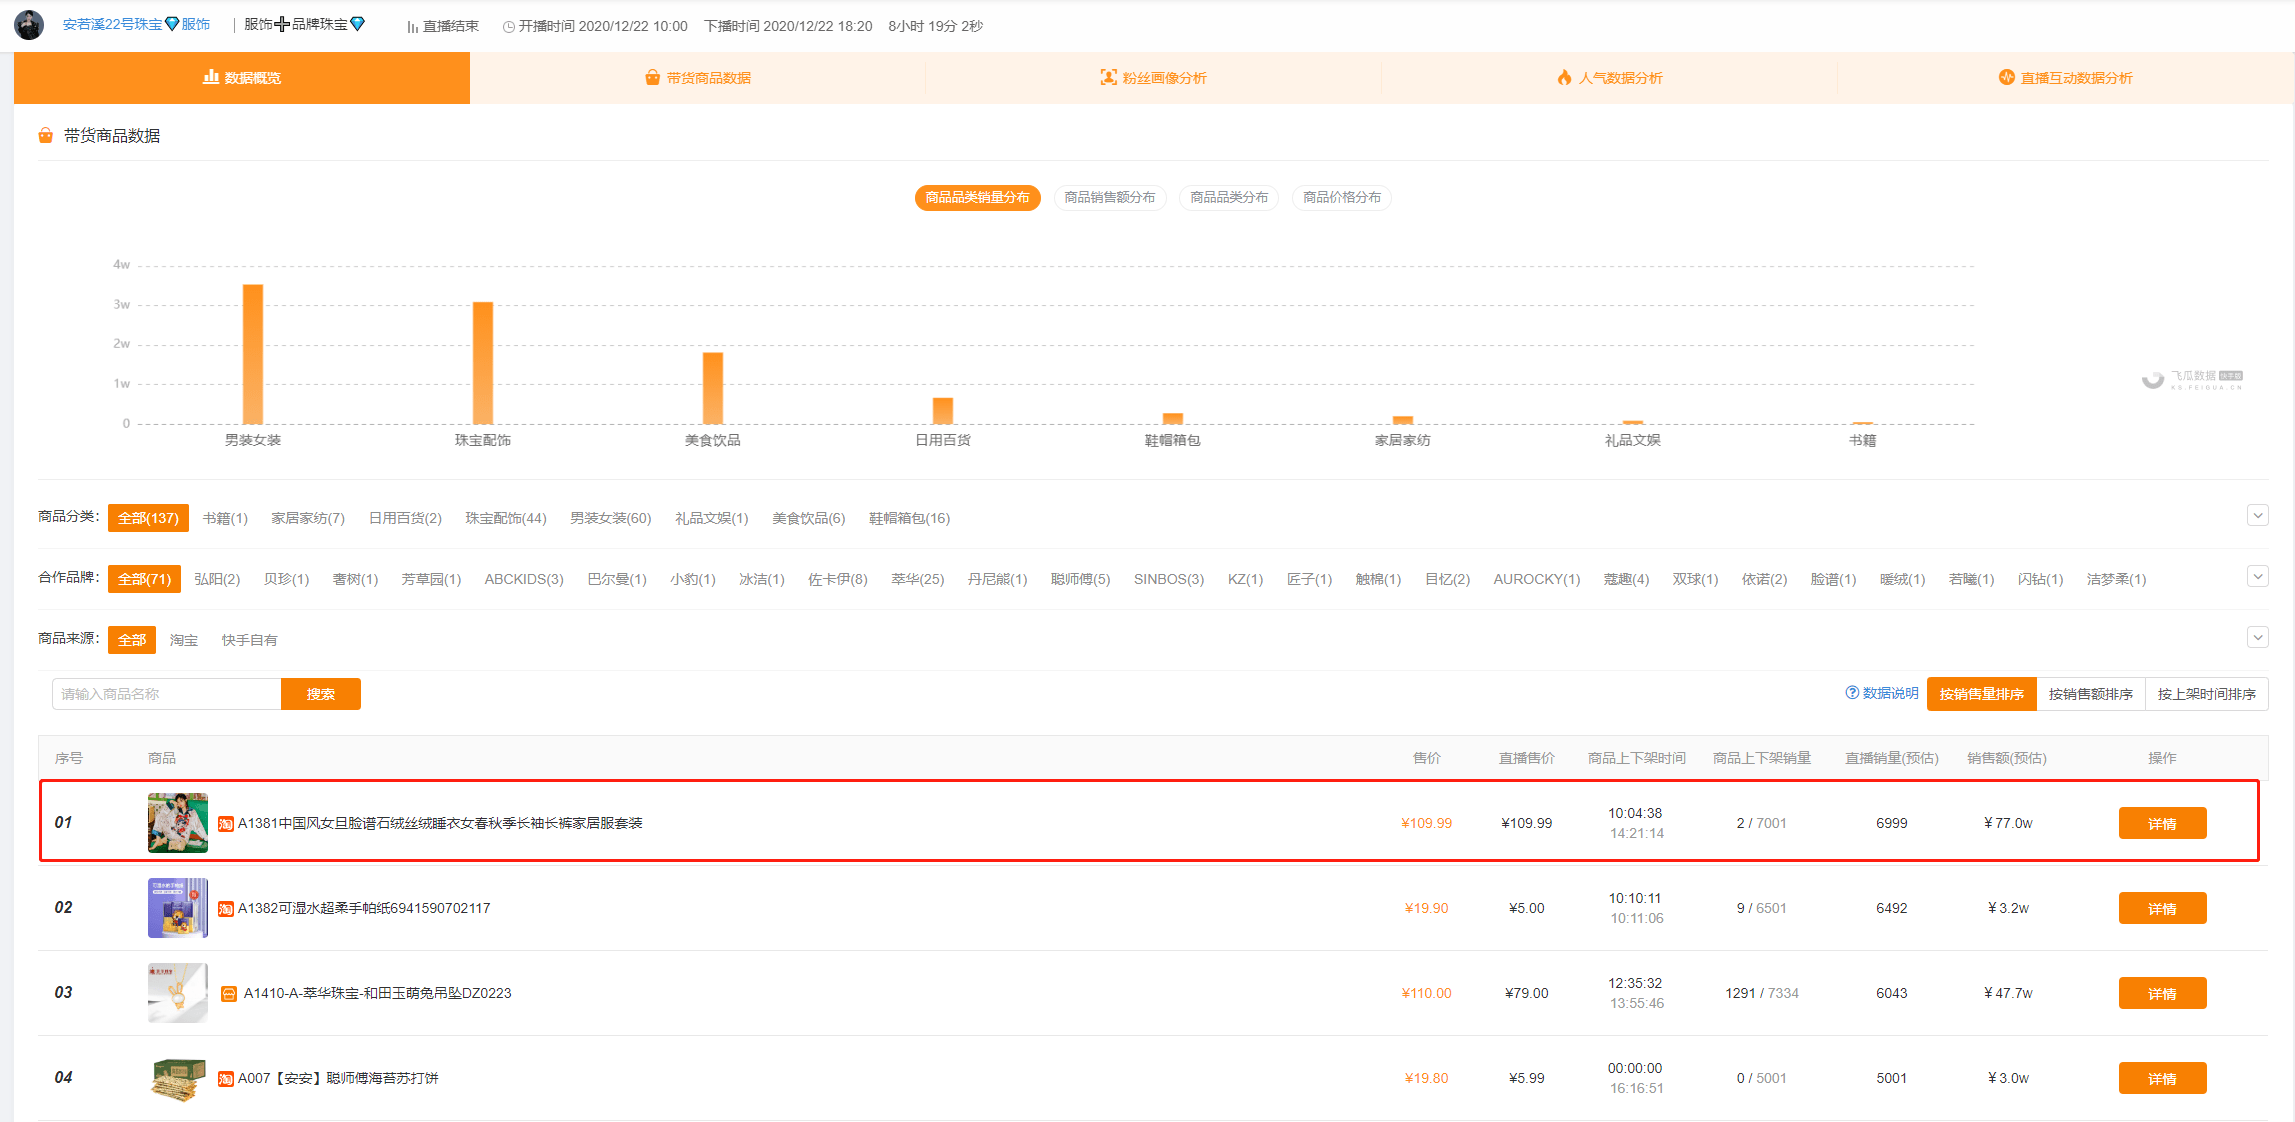The image size is (2295, 1122).
Task: Open 详情 for product 03
Action: click(2162, 993)
